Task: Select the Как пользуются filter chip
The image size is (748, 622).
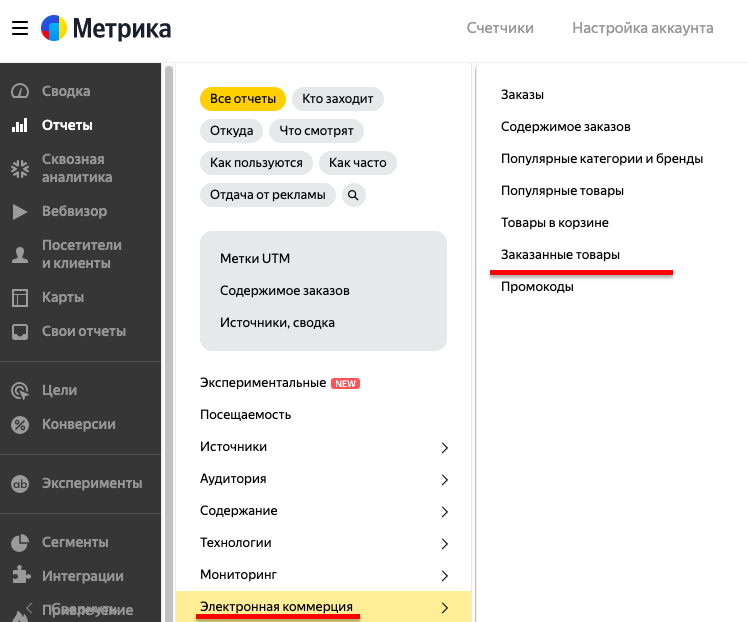Action: click(x=256, y=163)
